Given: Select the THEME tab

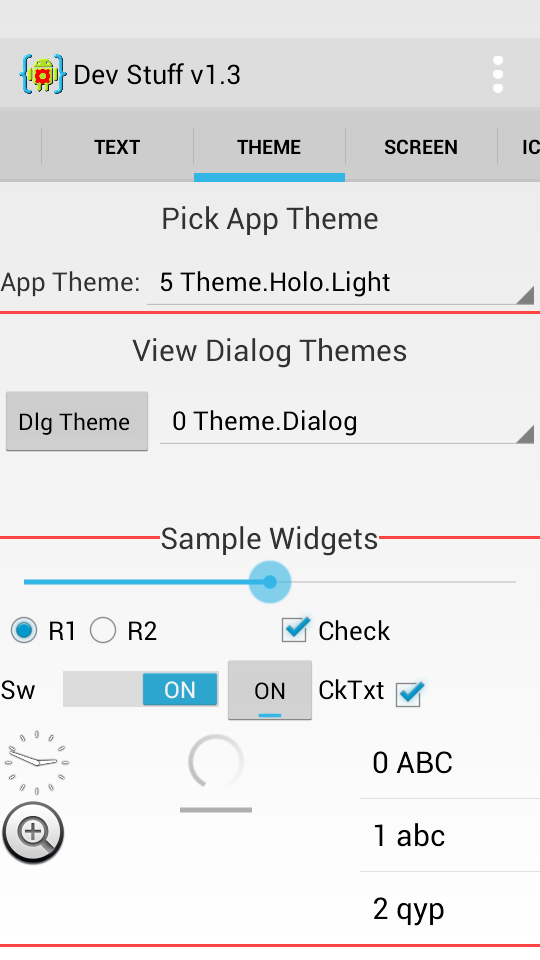Looking at the screenshot, I should point(269,147).
